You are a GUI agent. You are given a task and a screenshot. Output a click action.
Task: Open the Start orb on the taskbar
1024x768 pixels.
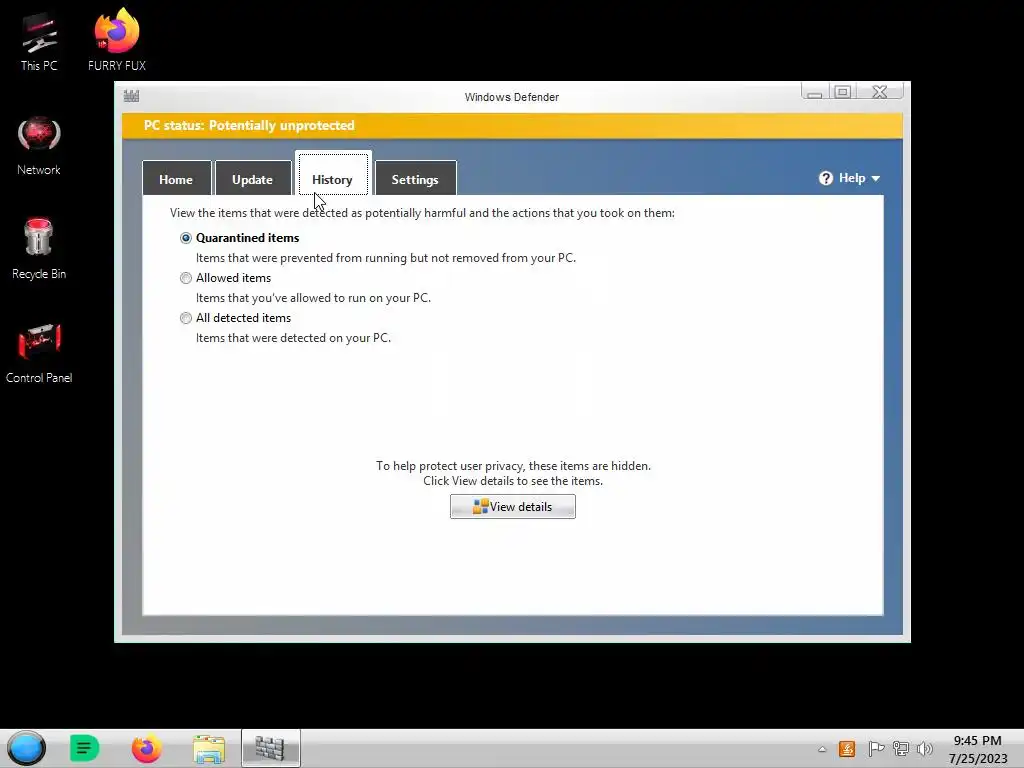(x=27, y=748)
